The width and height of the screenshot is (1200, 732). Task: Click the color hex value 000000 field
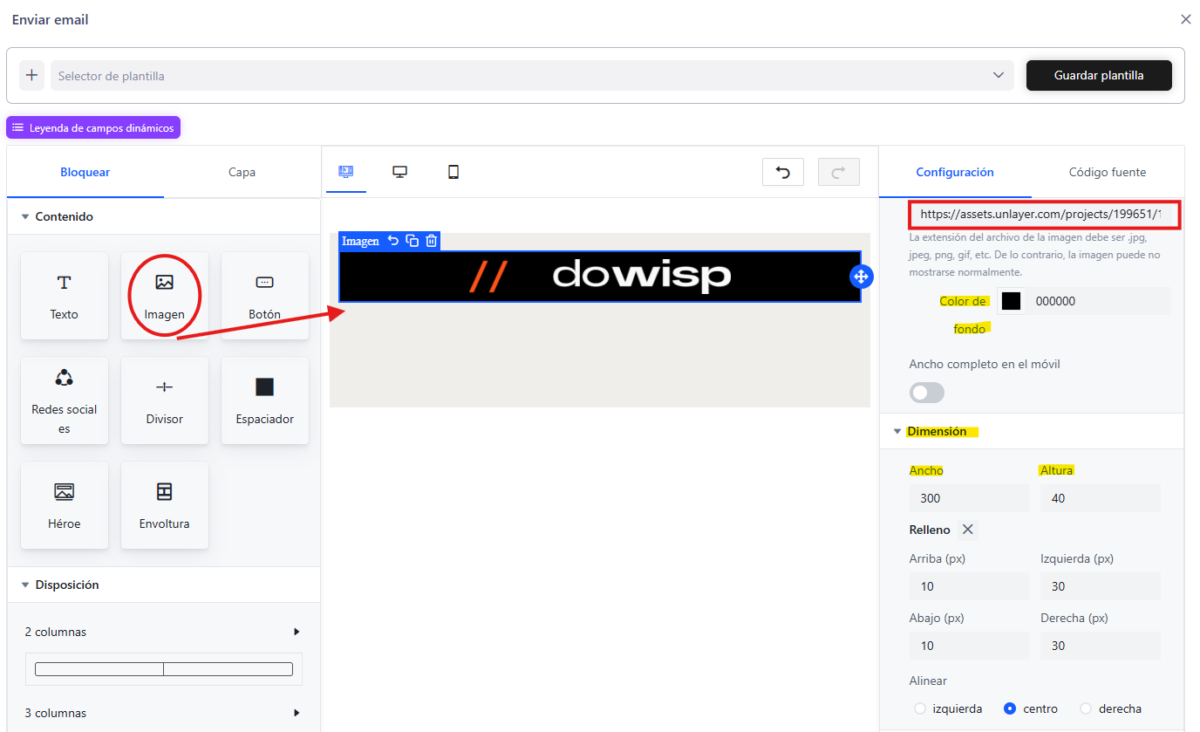click(x=1100, y=301)
